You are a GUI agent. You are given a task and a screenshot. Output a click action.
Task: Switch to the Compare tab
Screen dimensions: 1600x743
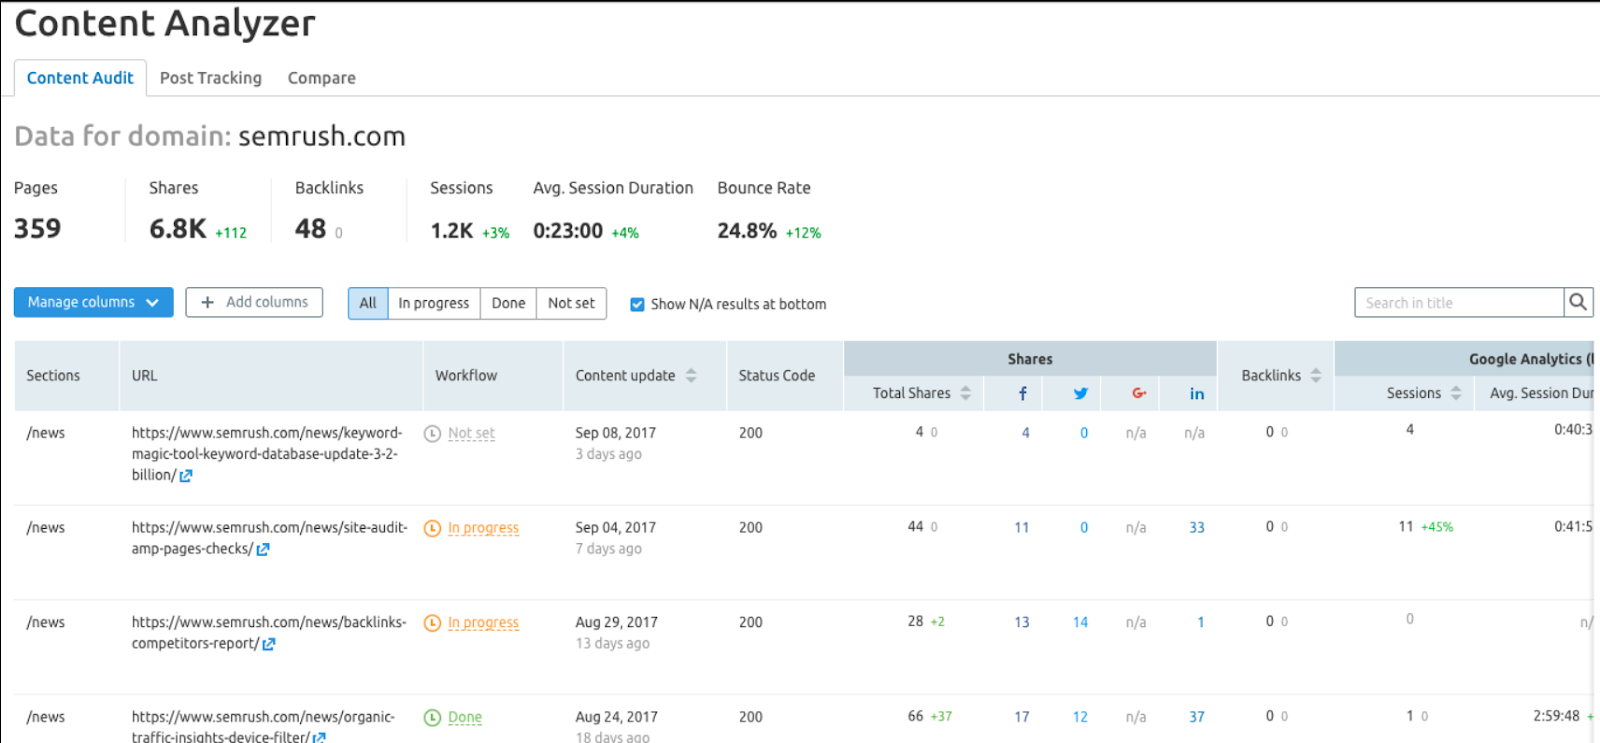click(x=321, y=78)
